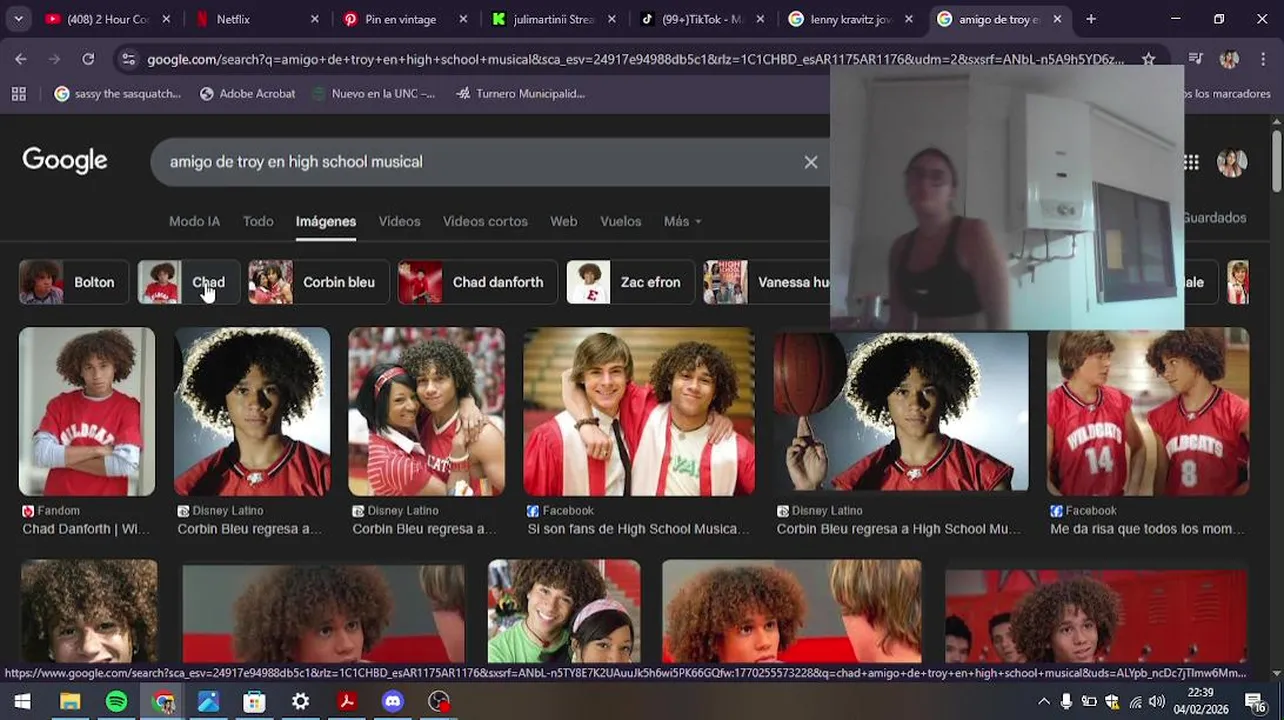Open Chrome from the taskbar
The image size is (1284, 720).
[x=162, y=701]
